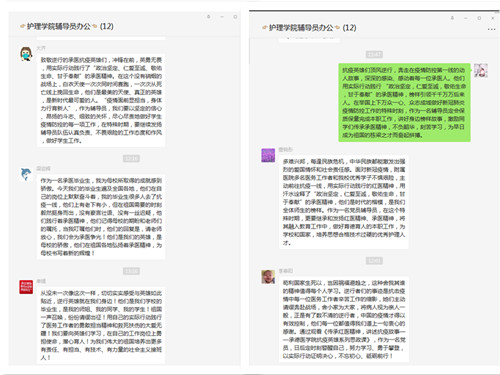Click the baby photo avatar
The height and width of the screenshot is (375, 500).
pyautogui.click(x=268, y=277)
